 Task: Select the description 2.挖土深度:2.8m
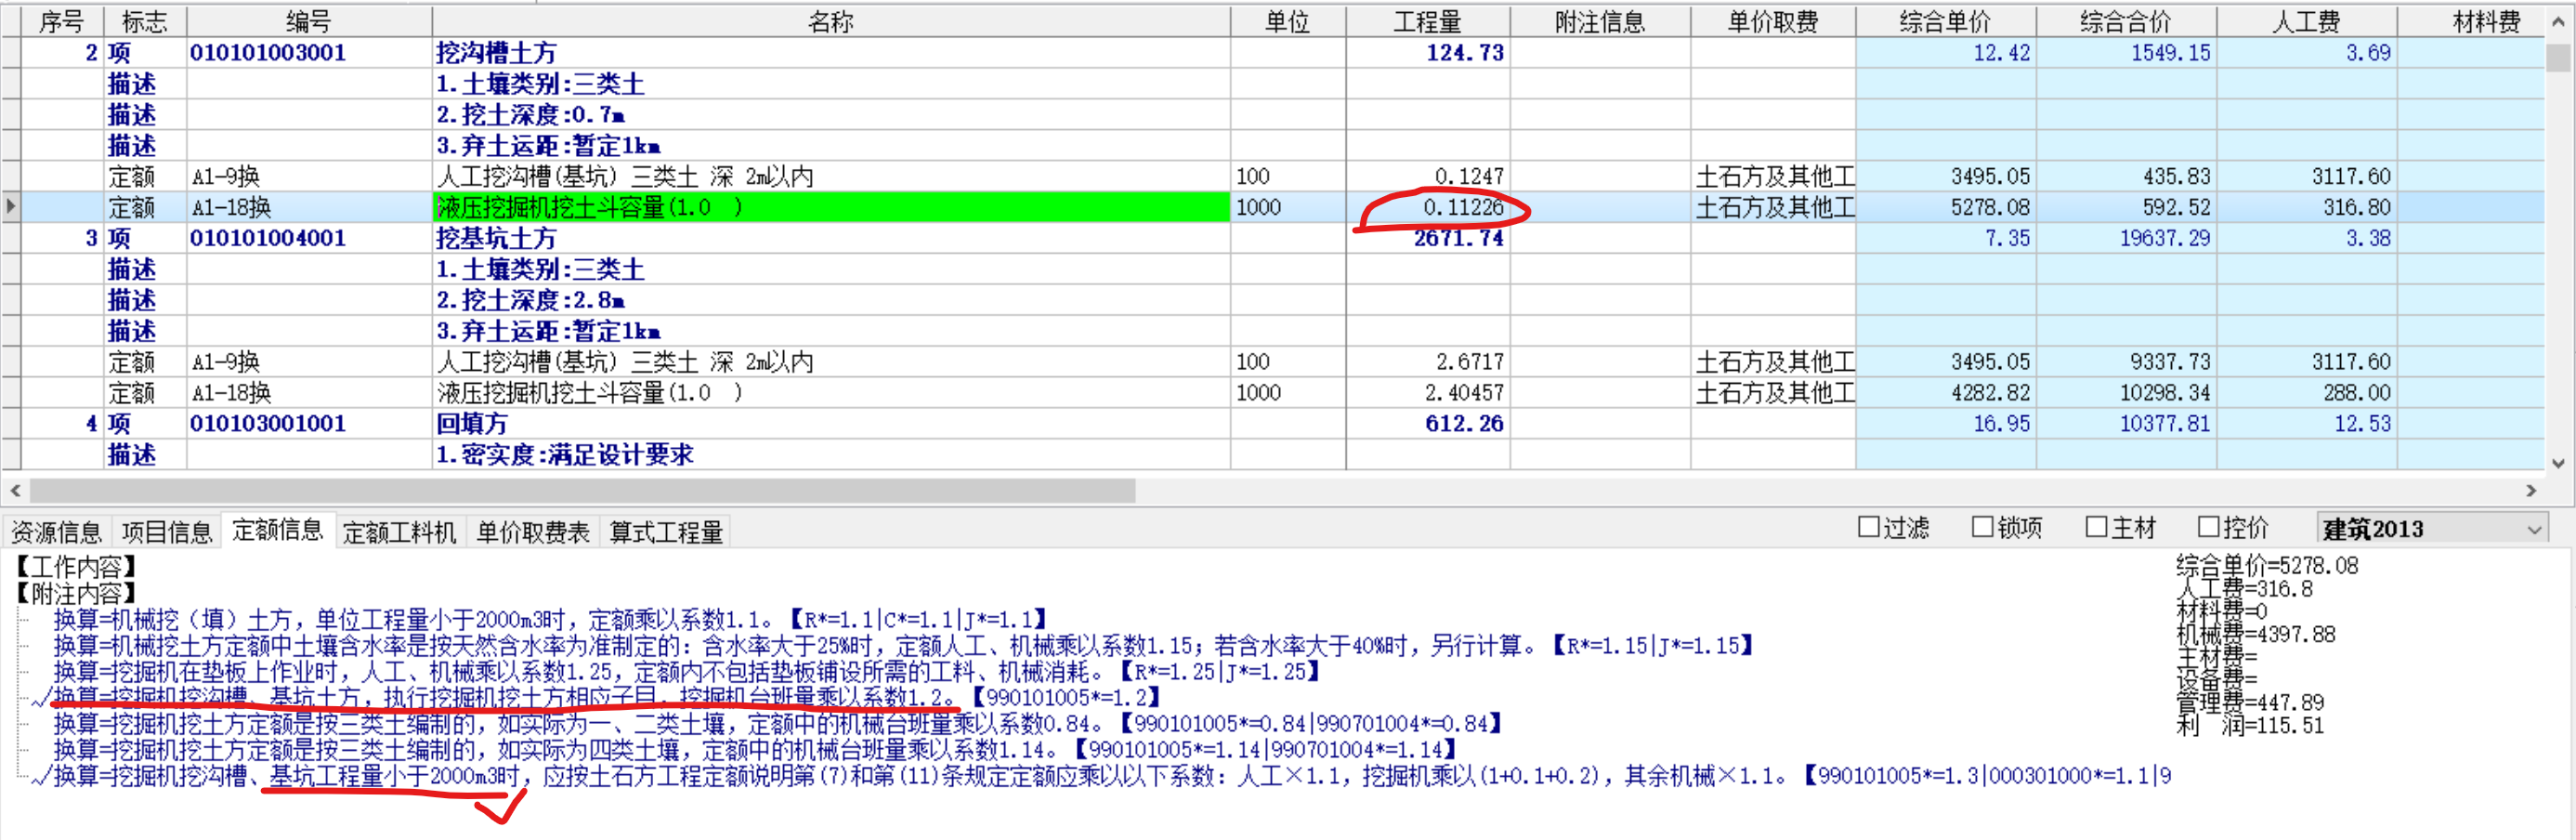pyautogui.click(x=831, y=300)
